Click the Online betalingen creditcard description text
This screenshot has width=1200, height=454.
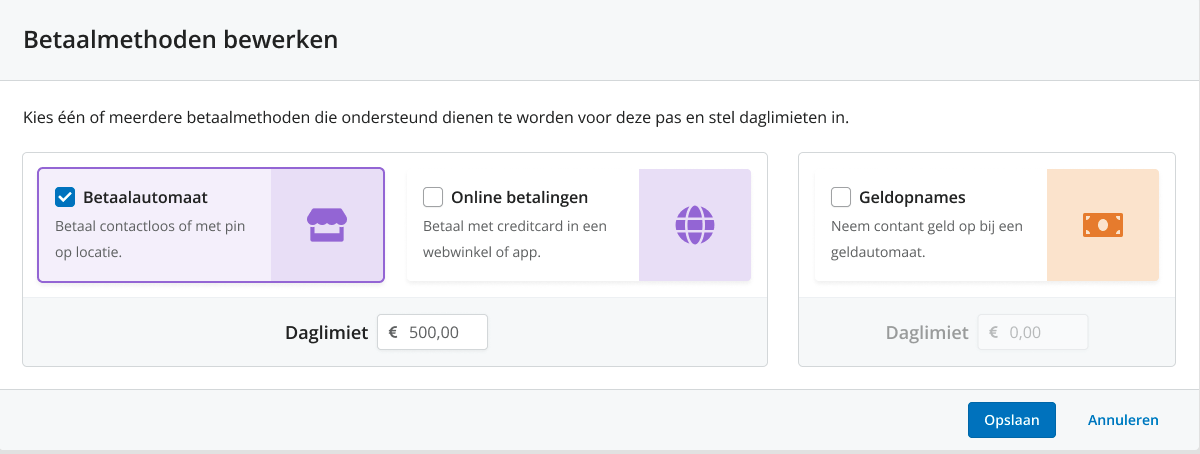click(515, 239)
